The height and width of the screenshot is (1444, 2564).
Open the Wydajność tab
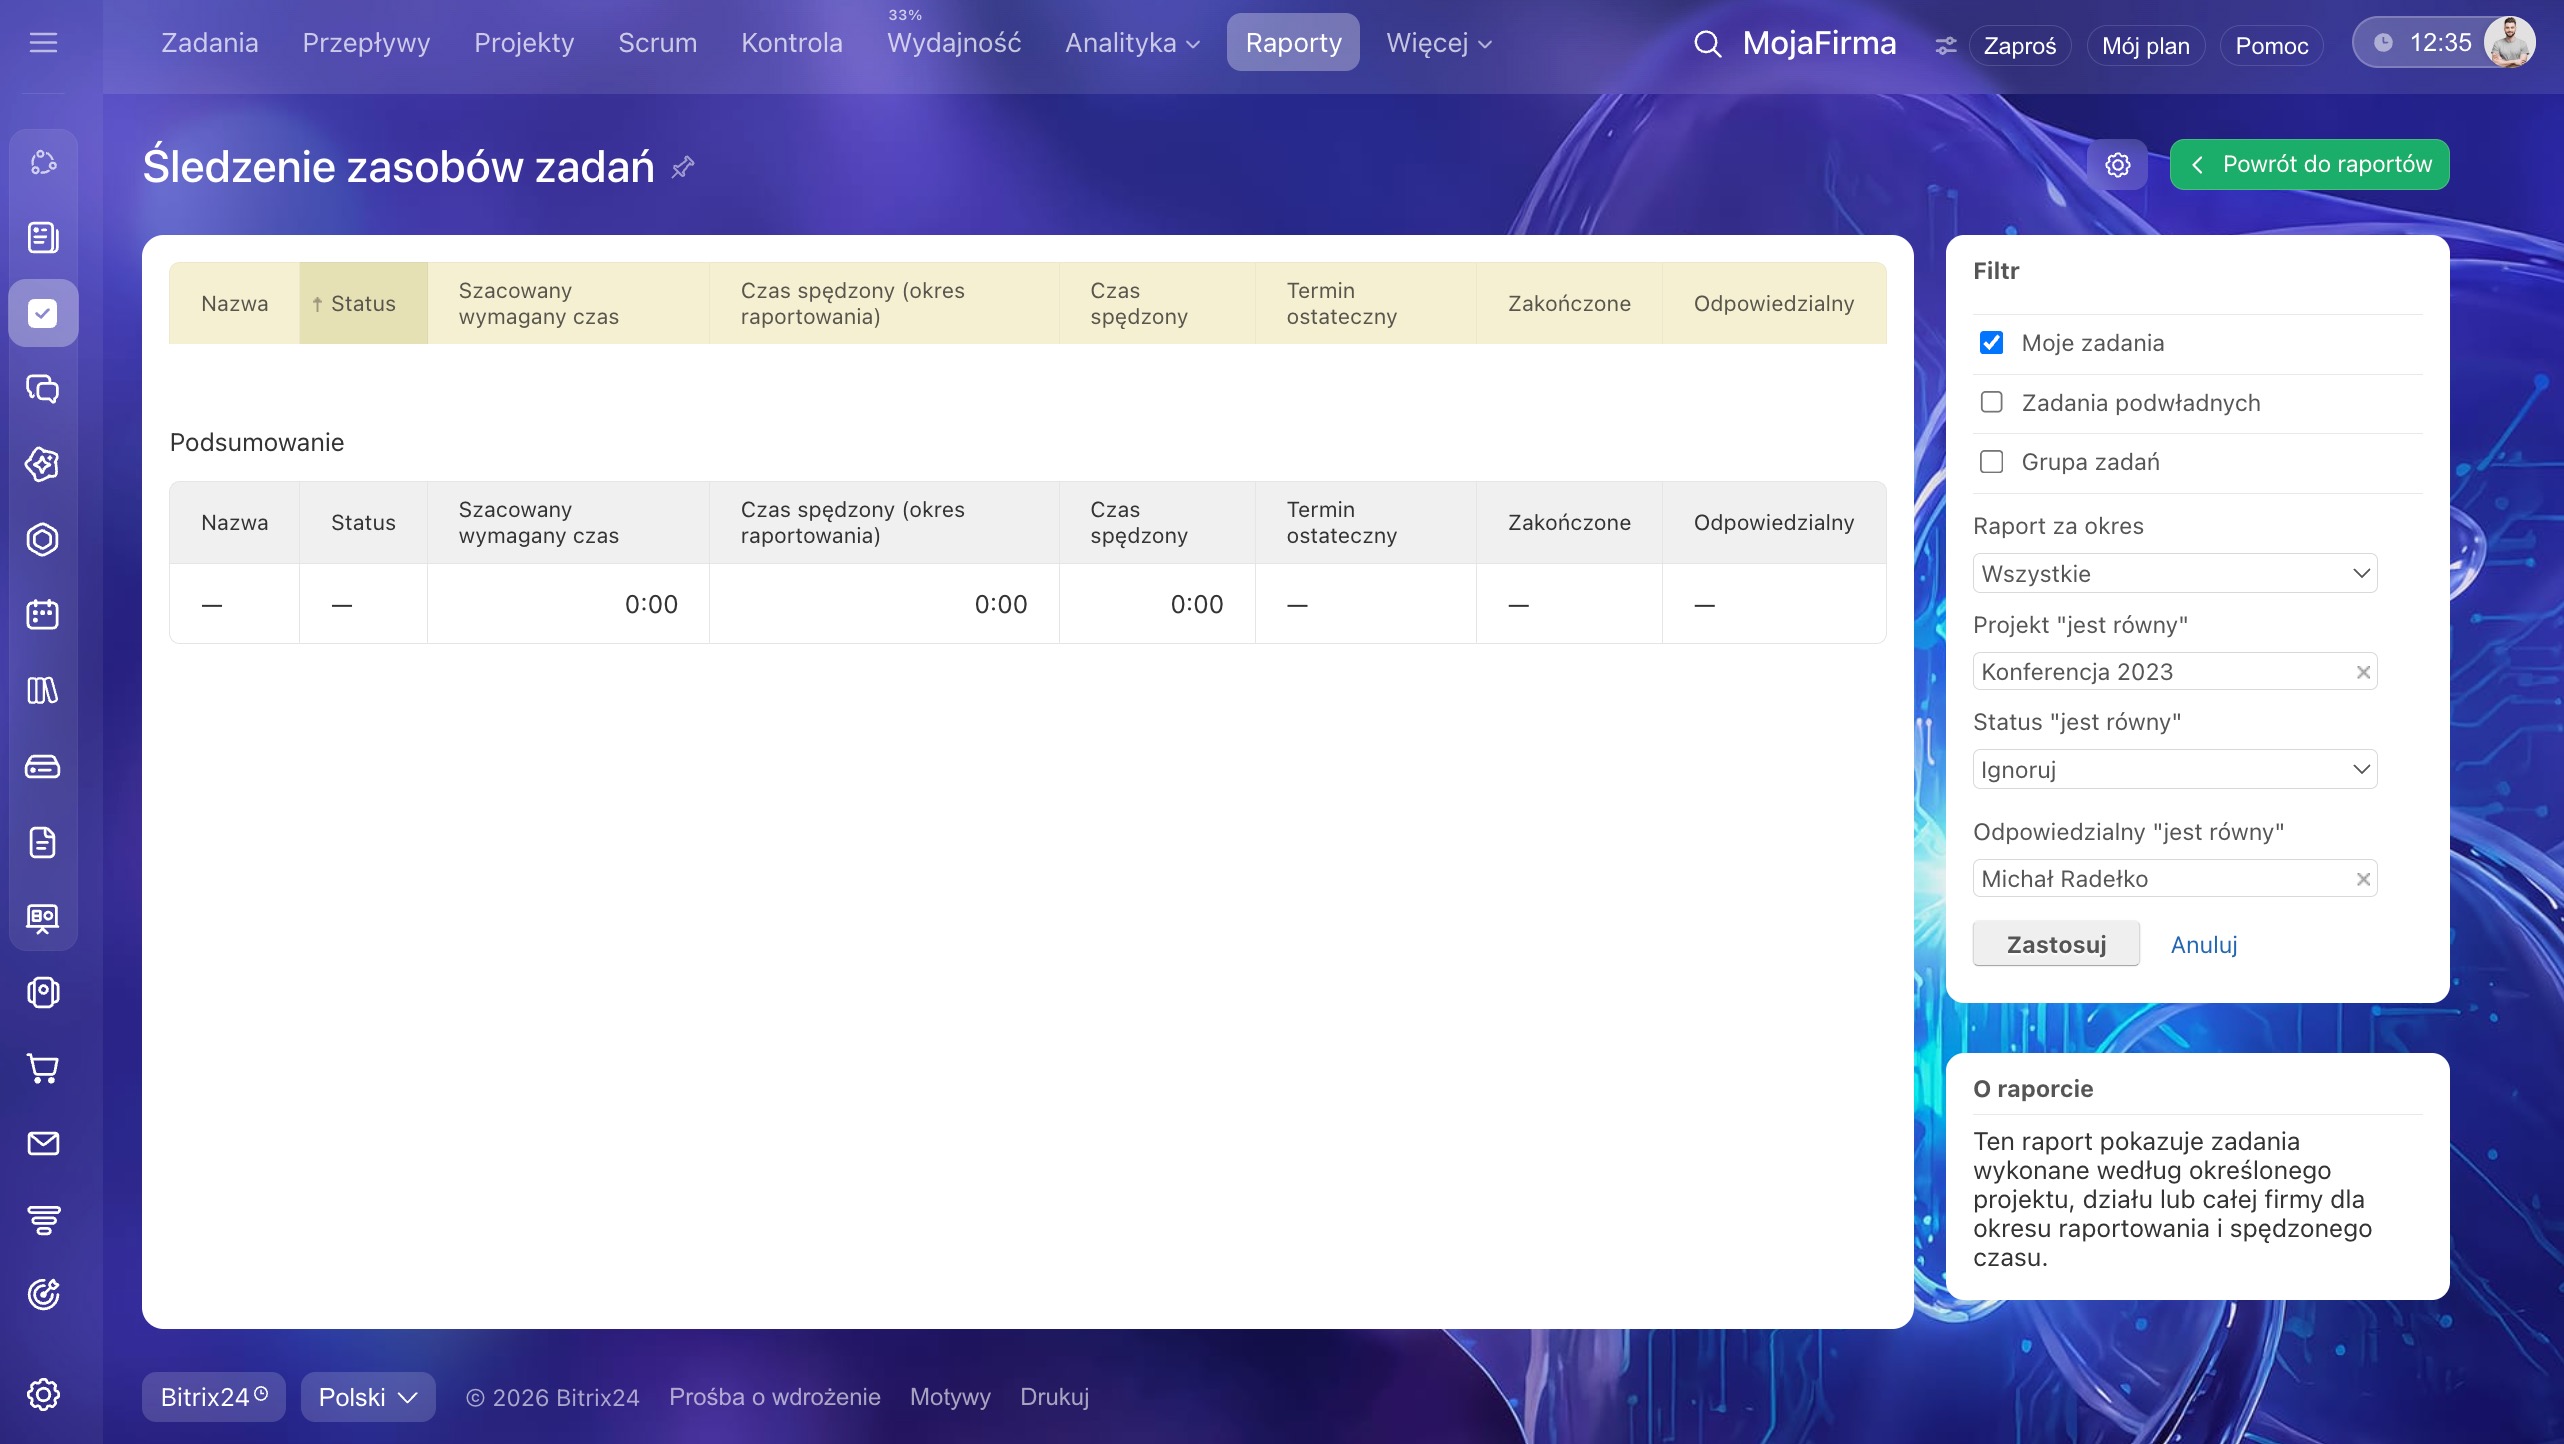tap(954, 43)
